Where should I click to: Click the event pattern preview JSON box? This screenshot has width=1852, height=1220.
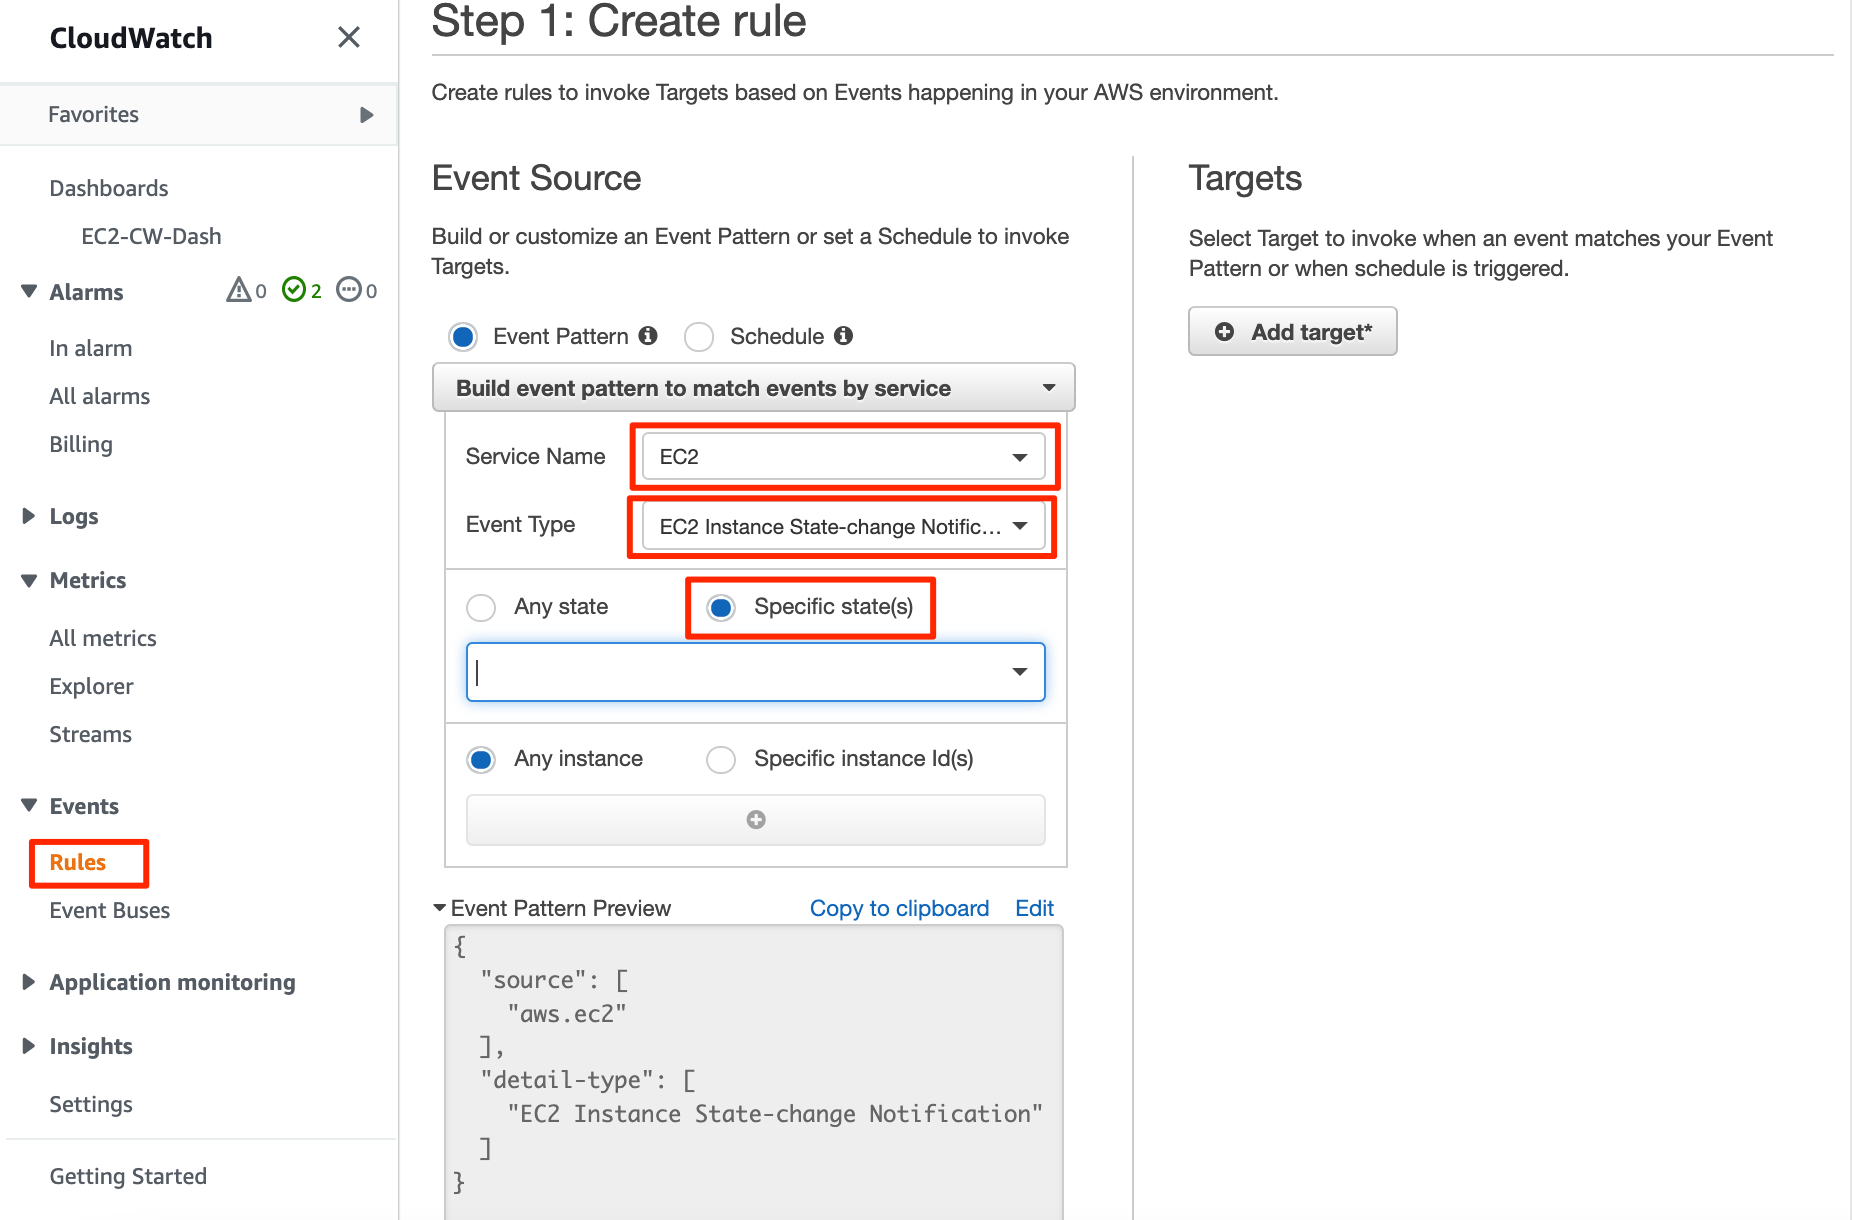point(754,1072)
